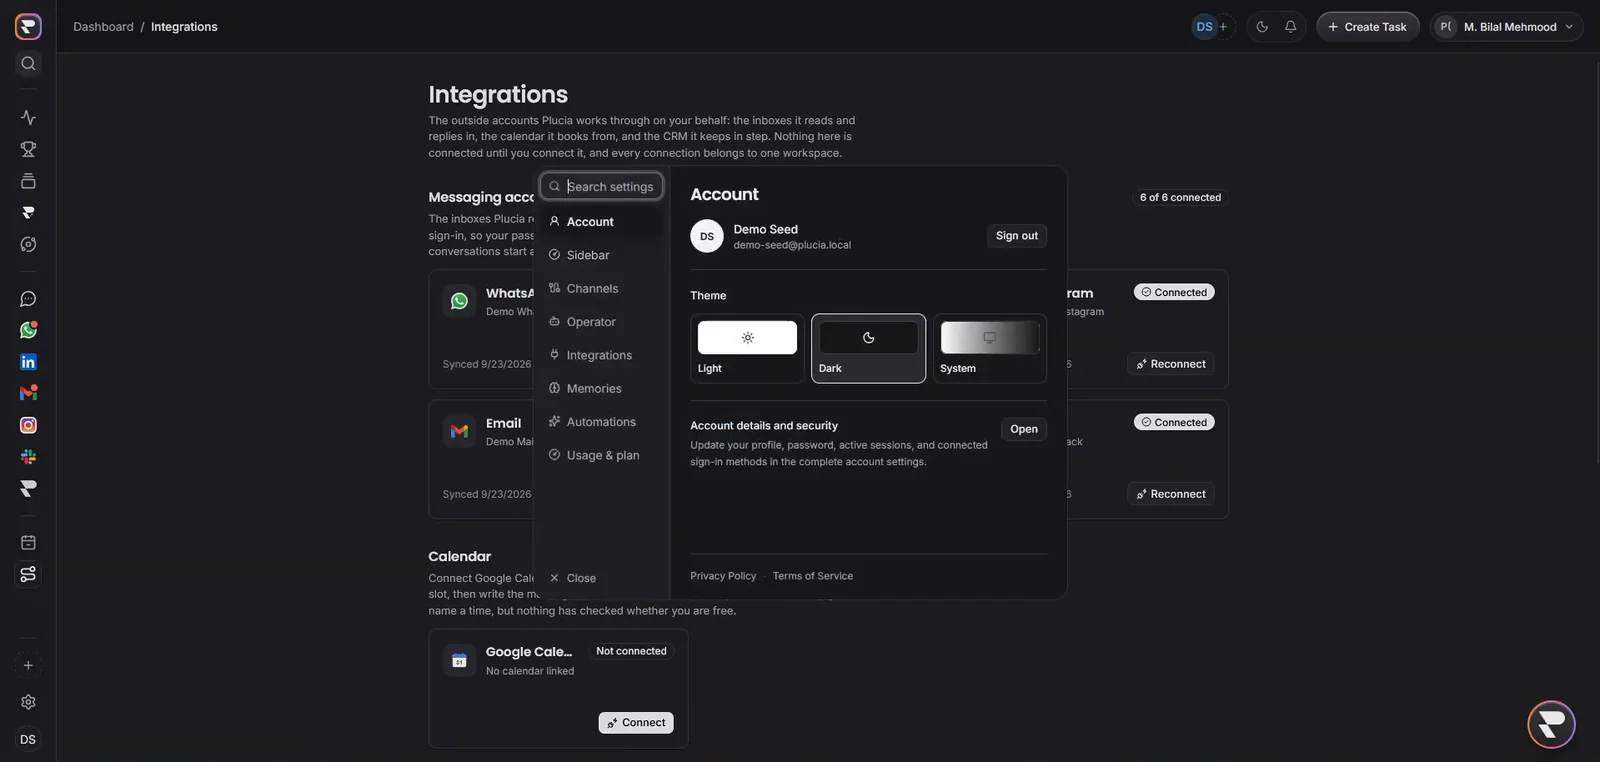Click the plus icon in left sidebar
The image size is (1600, 762).
(x=28, y=665)
